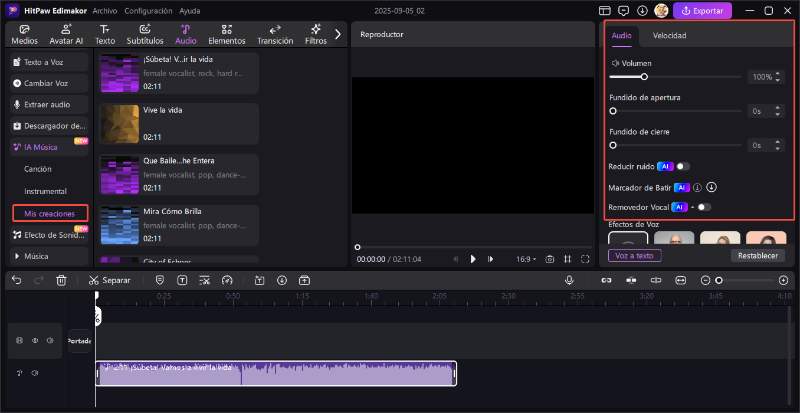Open downloads icon in the title bar
Image resolution: width=800 pixels, height=413 pixels.
(642, 11)
